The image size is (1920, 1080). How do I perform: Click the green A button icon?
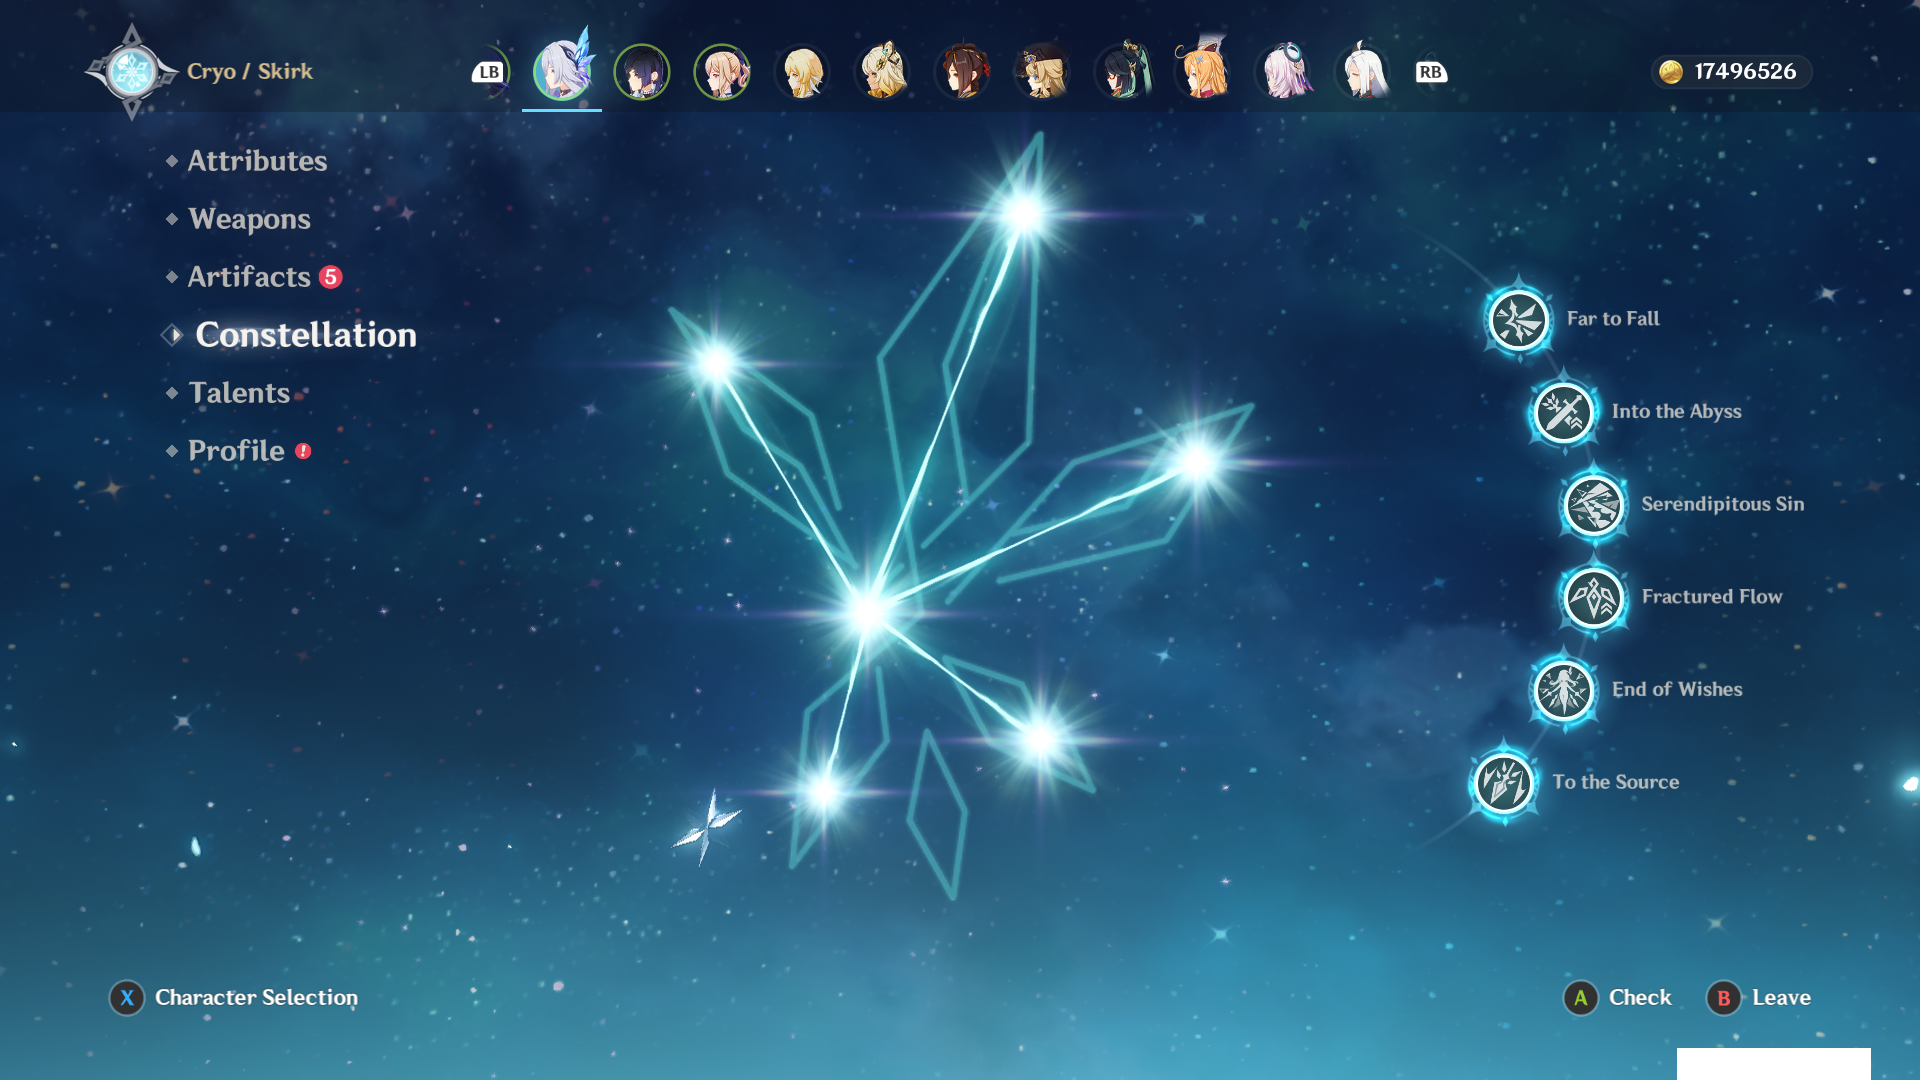(1580, 998)
